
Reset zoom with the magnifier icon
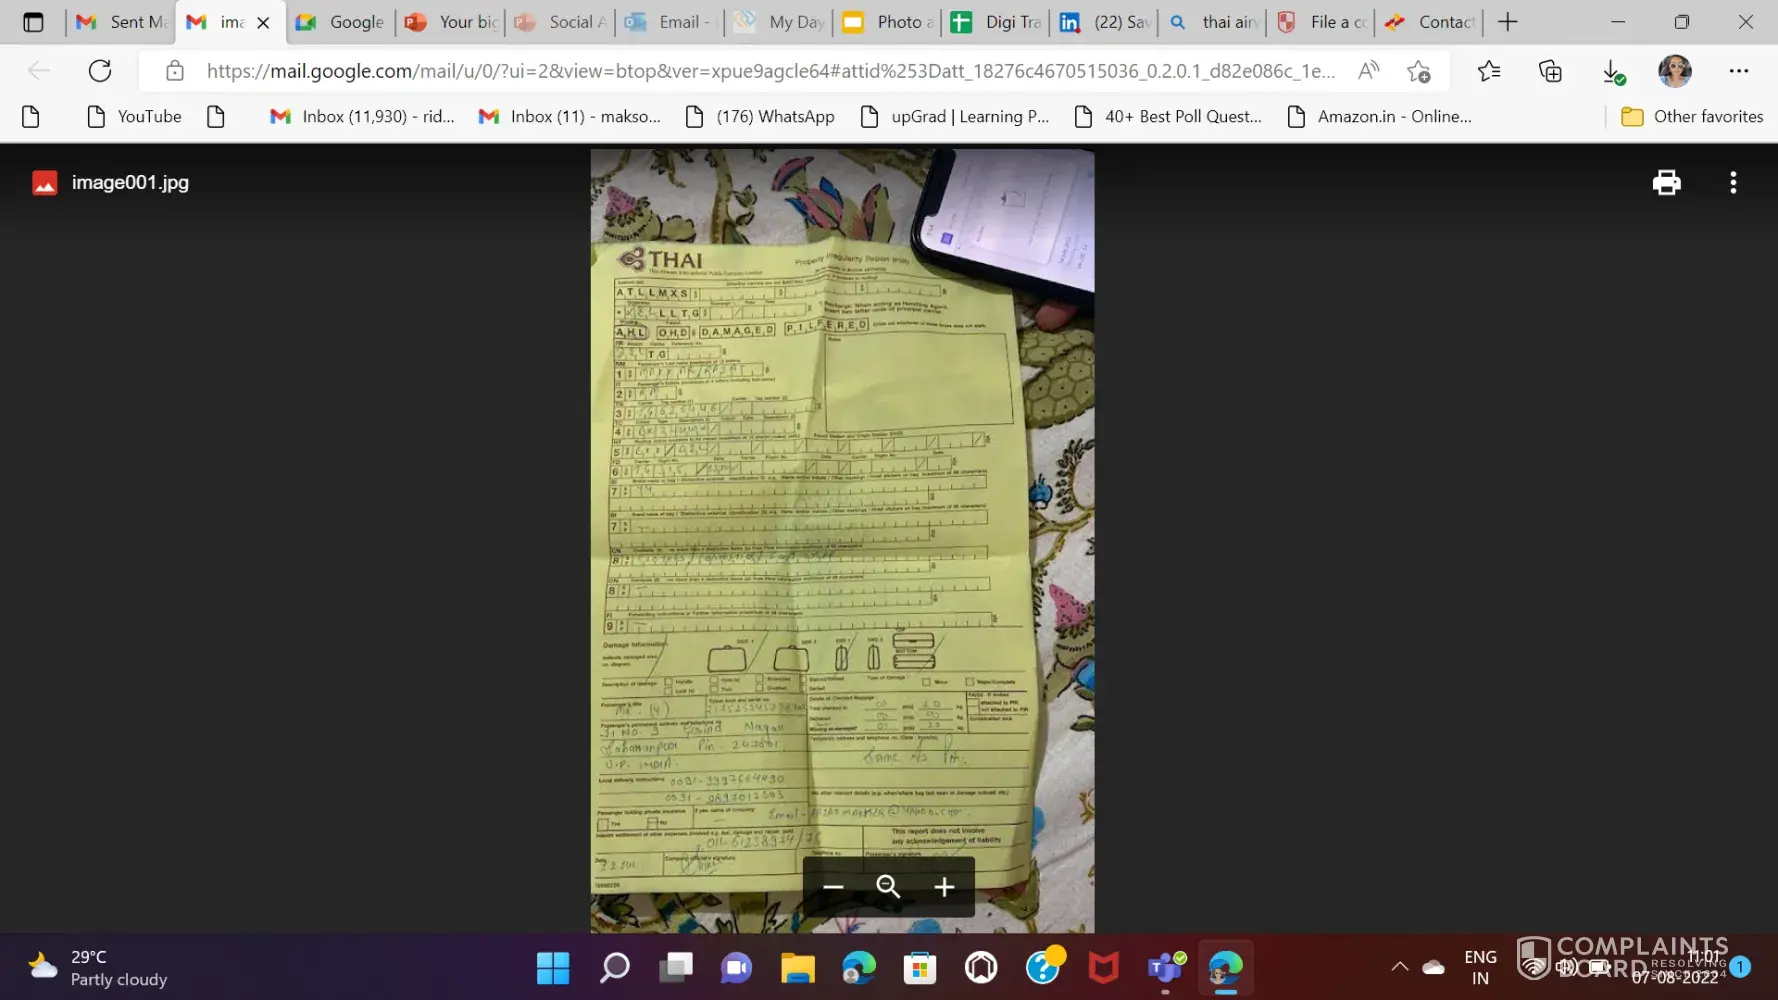tap(888, 887)
